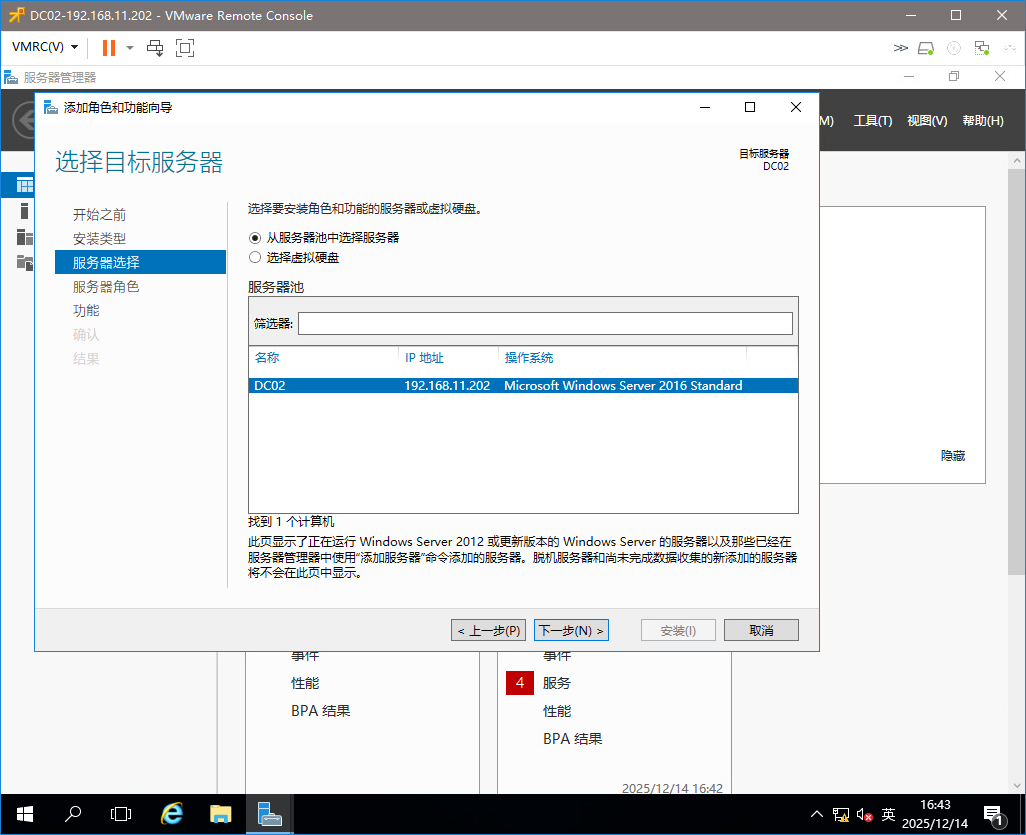Open 服务 link in right tile

(x=557, y=683)
